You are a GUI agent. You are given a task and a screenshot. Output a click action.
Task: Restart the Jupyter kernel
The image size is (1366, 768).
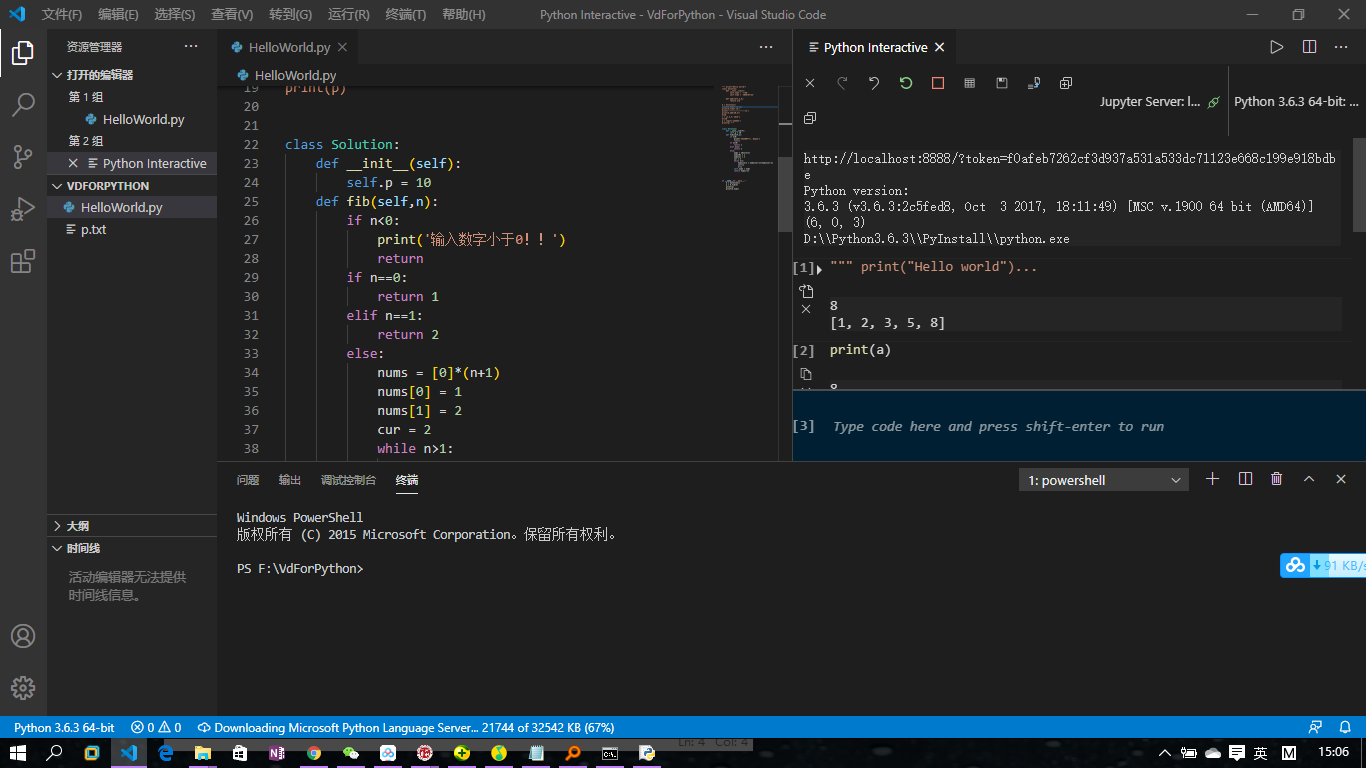point(905,83)
